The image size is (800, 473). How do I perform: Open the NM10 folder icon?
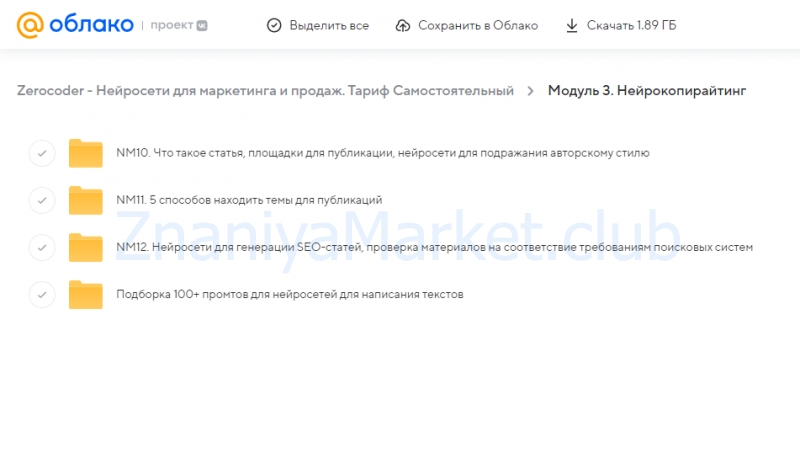(x=86, y=153)
